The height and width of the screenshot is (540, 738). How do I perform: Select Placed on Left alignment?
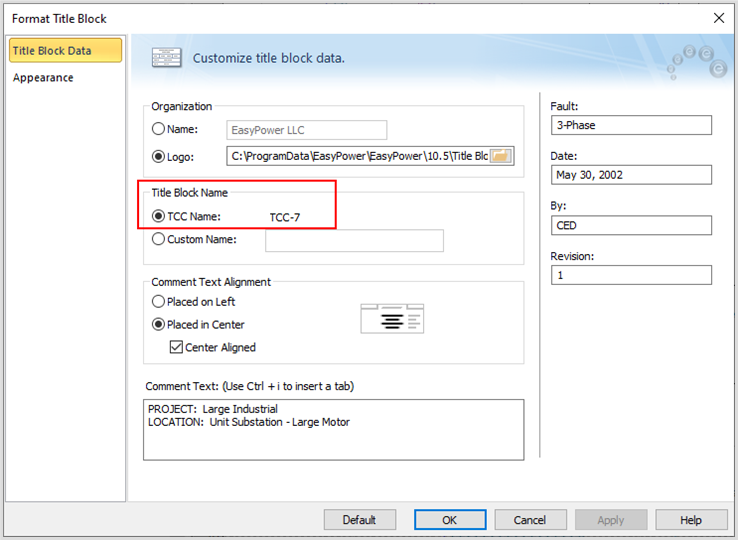(158, 301)
